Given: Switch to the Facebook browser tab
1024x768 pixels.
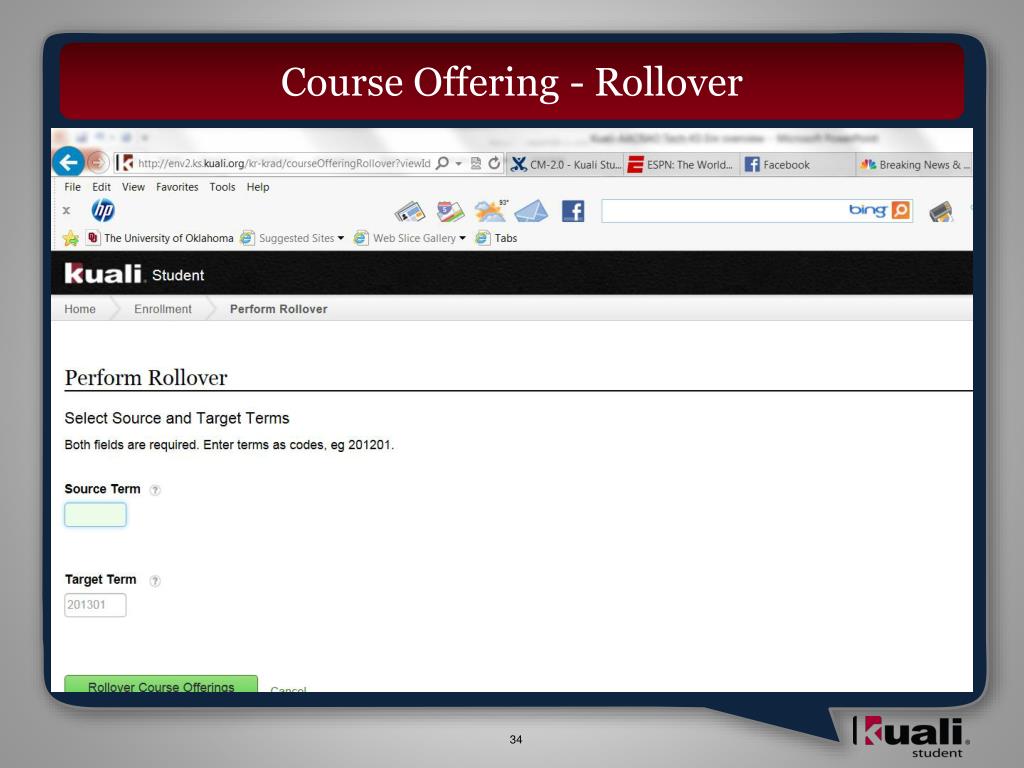Looking at the screenshot, I should click(797, 165).
